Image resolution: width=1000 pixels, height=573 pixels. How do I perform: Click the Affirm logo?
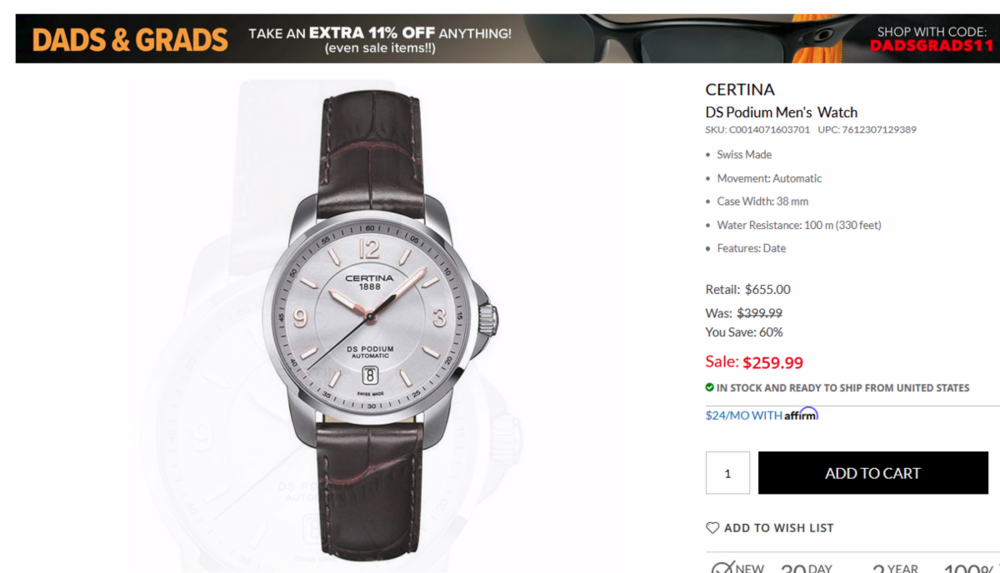point(801,414)
